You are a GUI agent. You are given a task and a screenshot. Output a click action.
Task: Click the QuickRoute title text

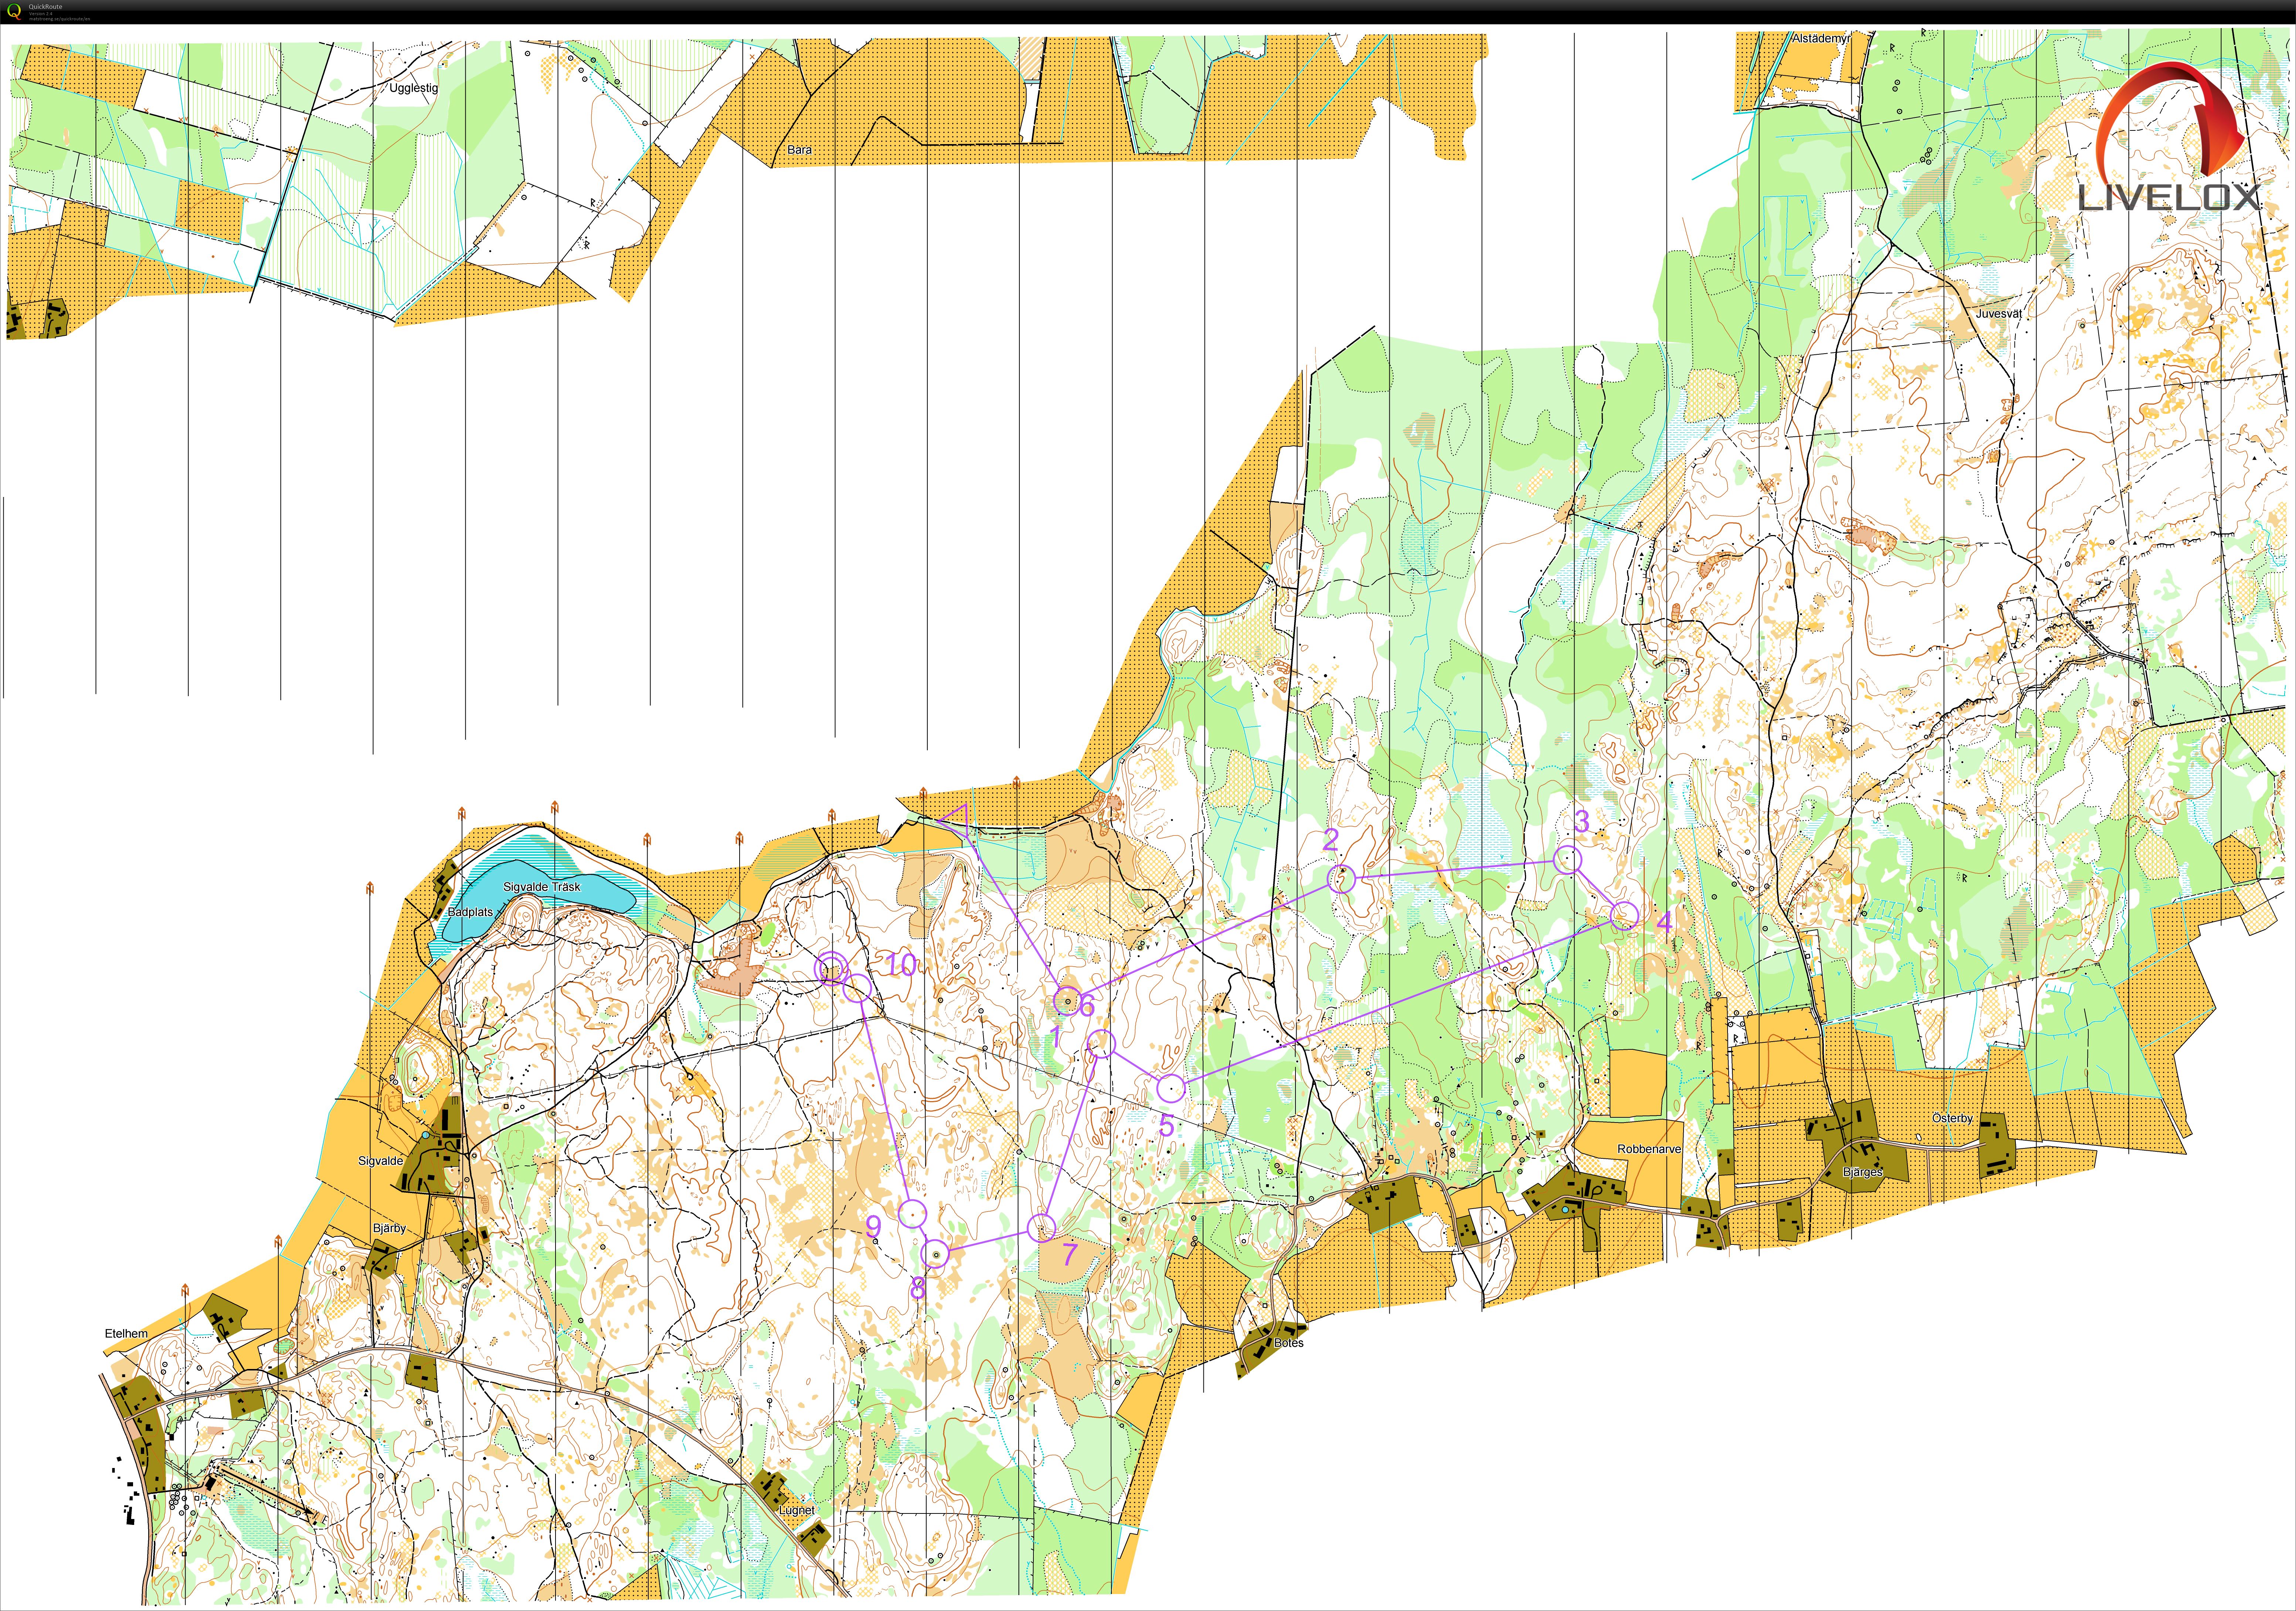tap(45, 7)
